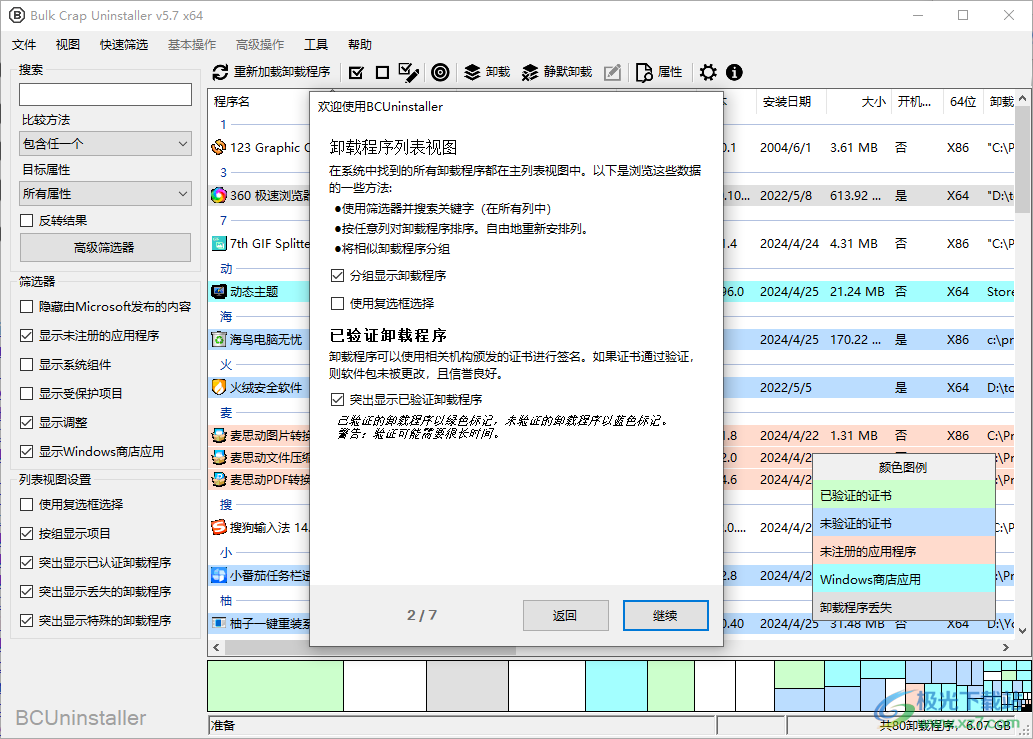Uncheck 分组显示卸载程序 in welcome dialog
The height and width of the screenshot is (739, 1033).
[337, 276]
